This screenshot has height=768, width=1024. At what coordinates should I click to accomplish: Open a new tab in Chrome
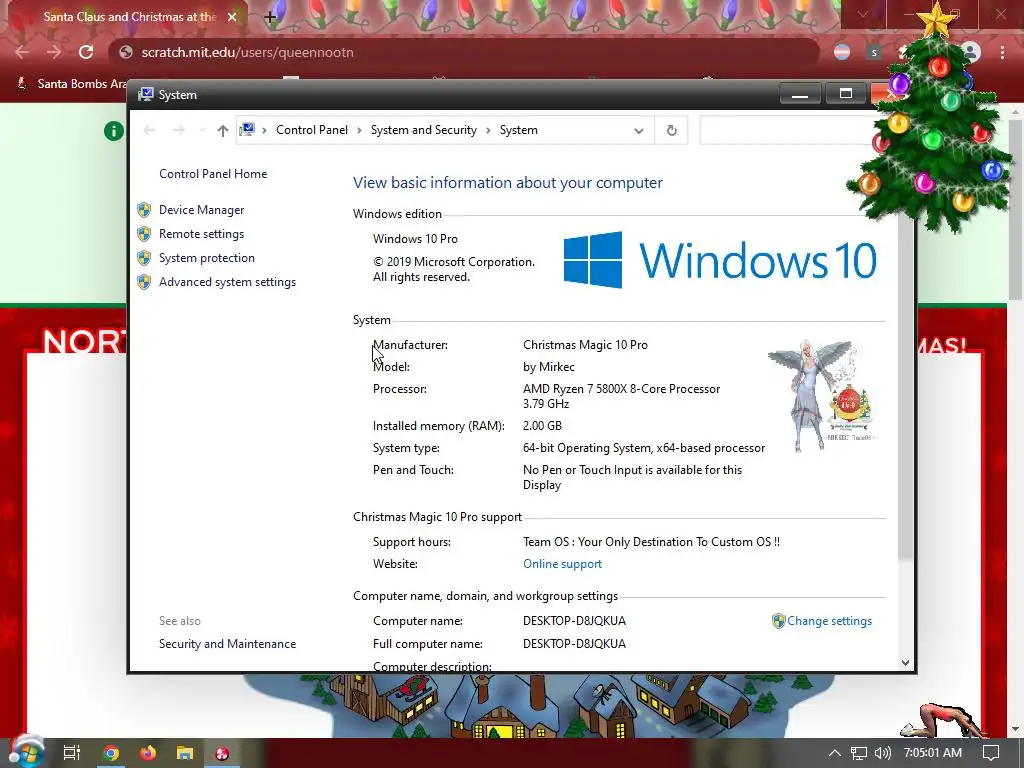pyautogui.click(x=270, y=17)
